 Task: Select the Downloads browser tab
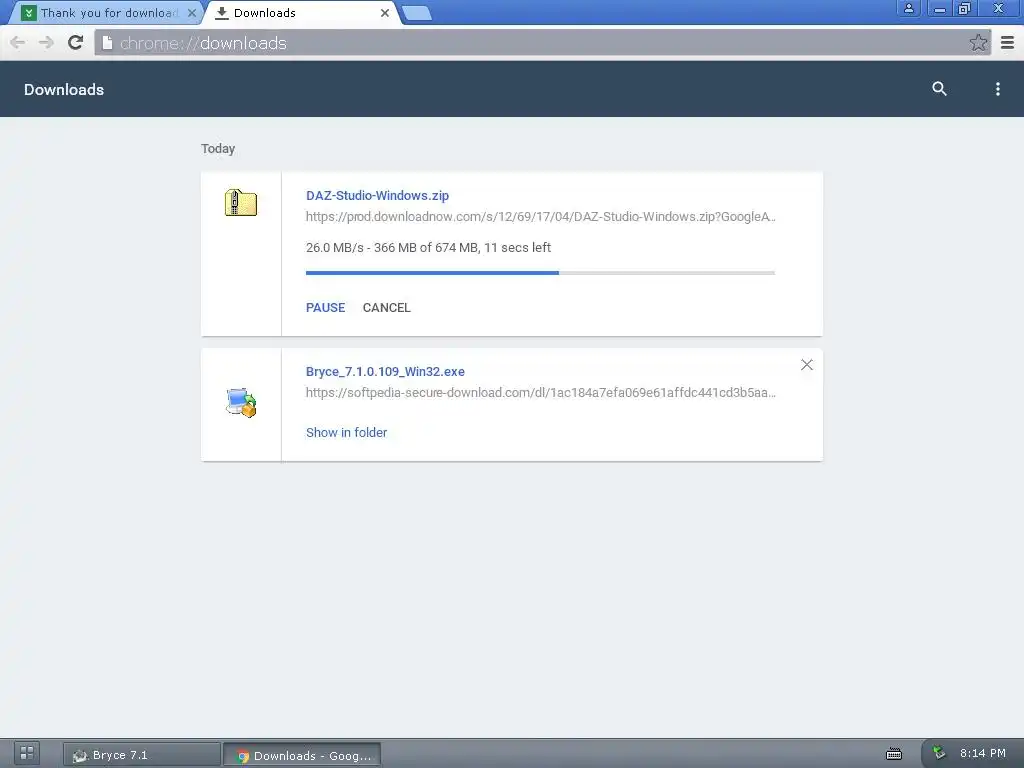302,13
